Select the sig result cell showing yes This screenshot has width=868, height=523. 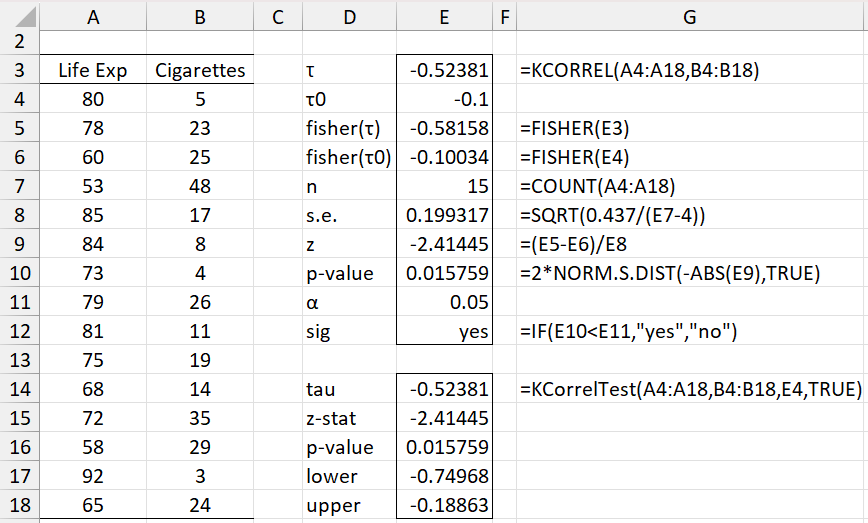click(444, 332)
